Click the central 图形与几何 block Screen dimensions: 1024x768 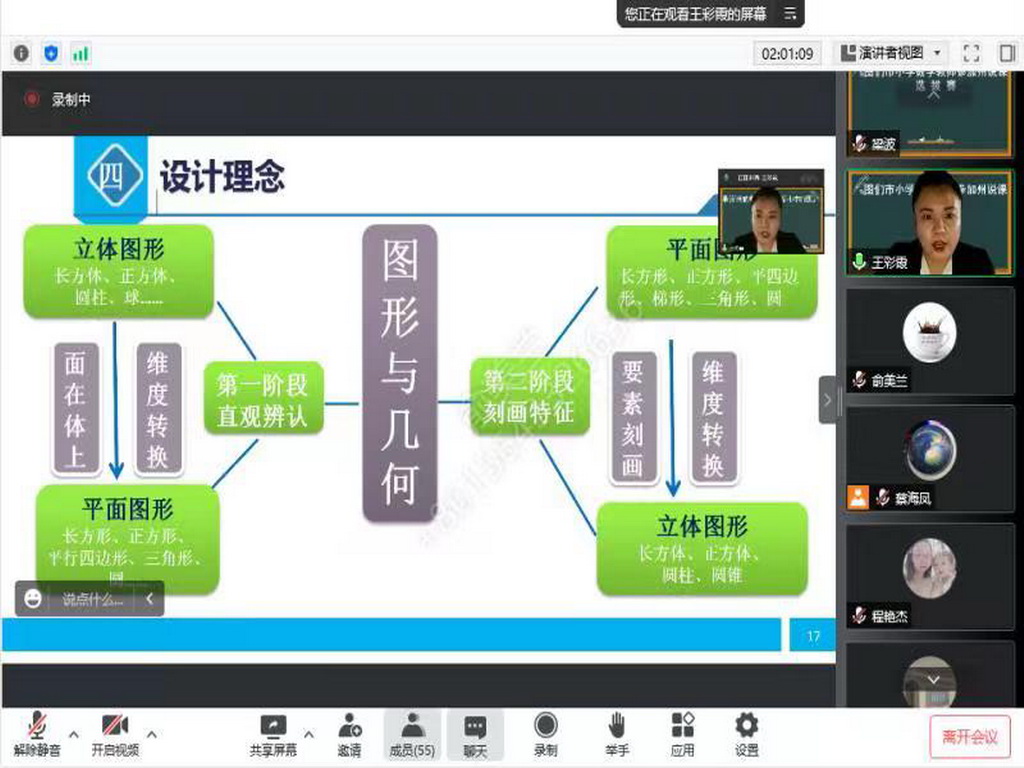tap(399, 373)
